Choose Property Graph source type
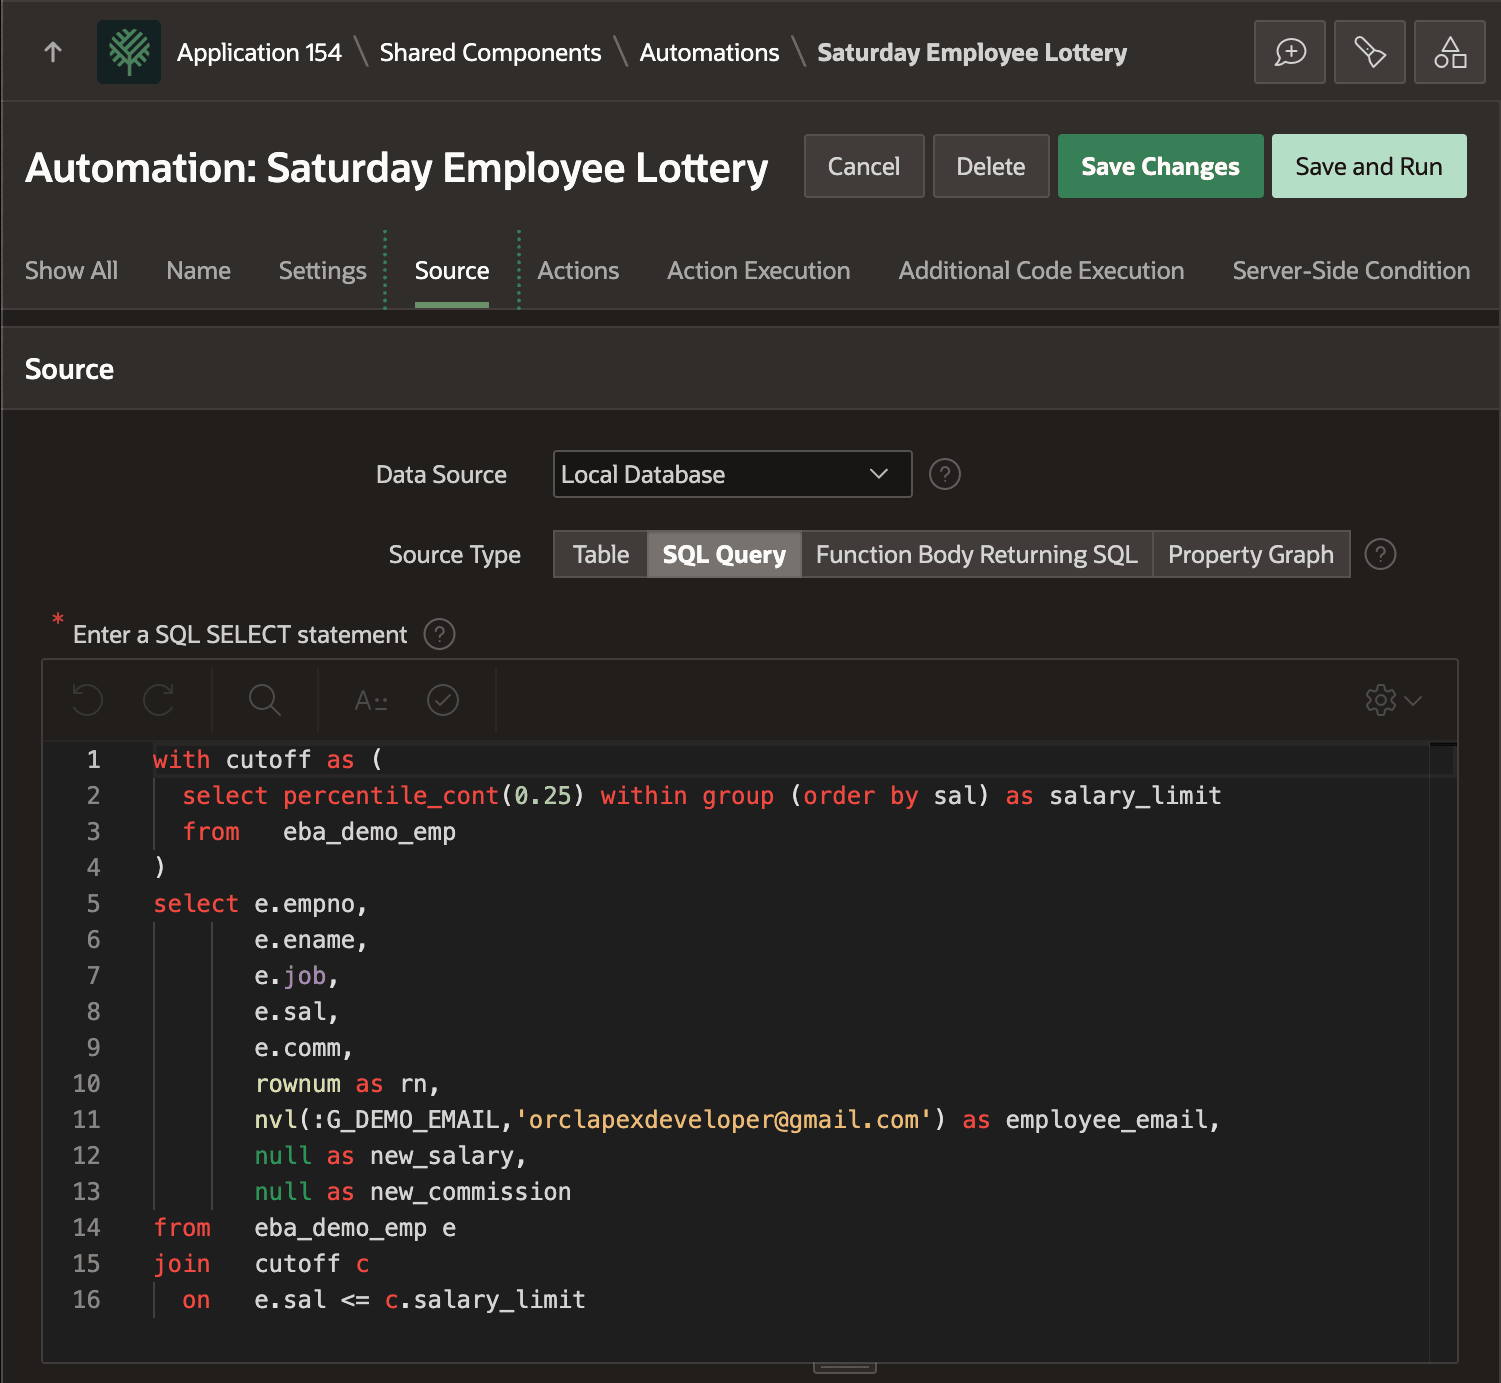Viewport: 1501px width, 1383px height. coord(1251,554)
